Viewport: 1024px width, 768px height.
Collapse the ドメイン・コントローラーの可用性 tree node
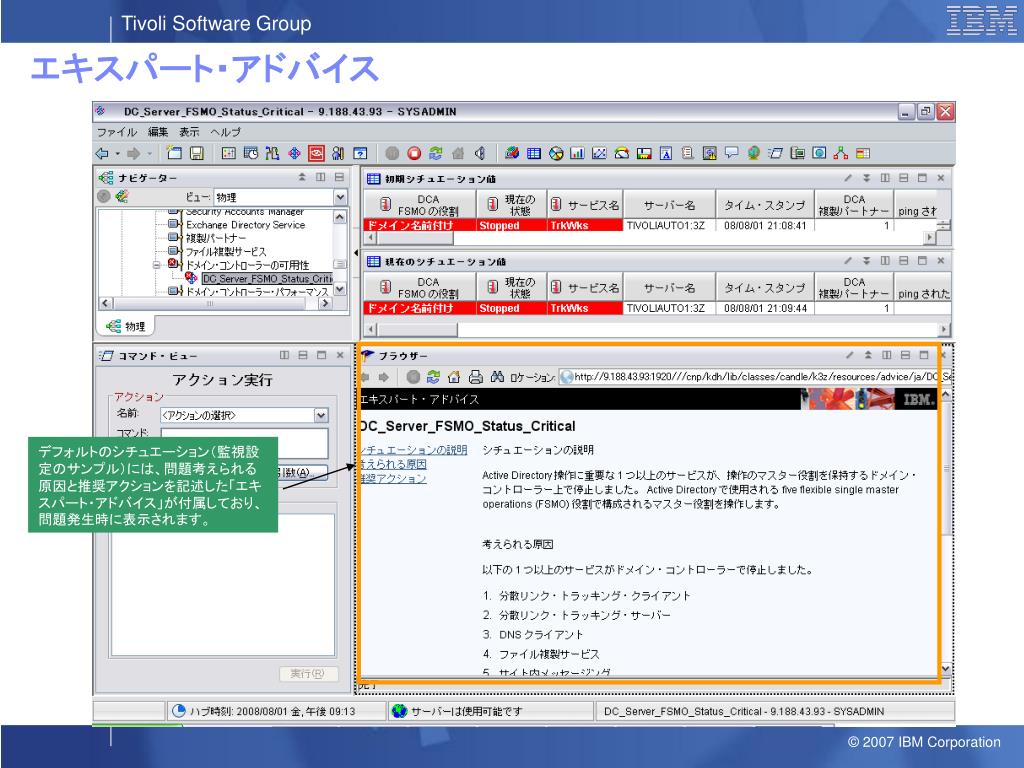(x=157, y=265)
